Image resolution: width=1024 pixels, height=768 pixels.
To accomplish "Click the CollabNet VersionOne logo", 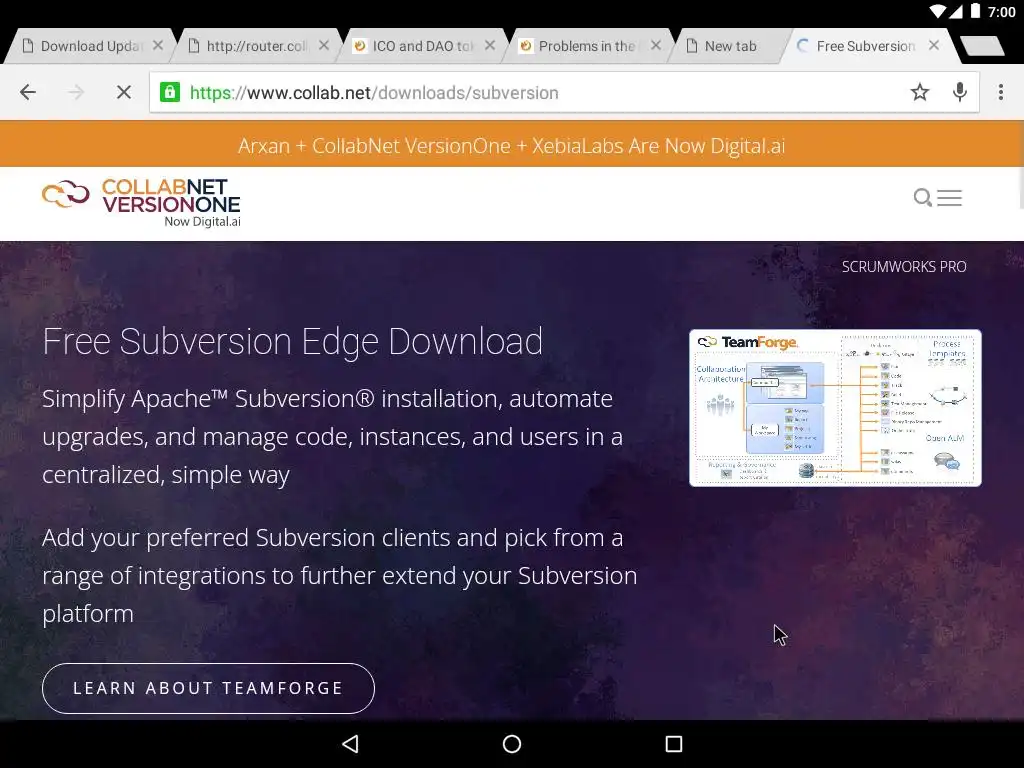I will tap(141, 202).
